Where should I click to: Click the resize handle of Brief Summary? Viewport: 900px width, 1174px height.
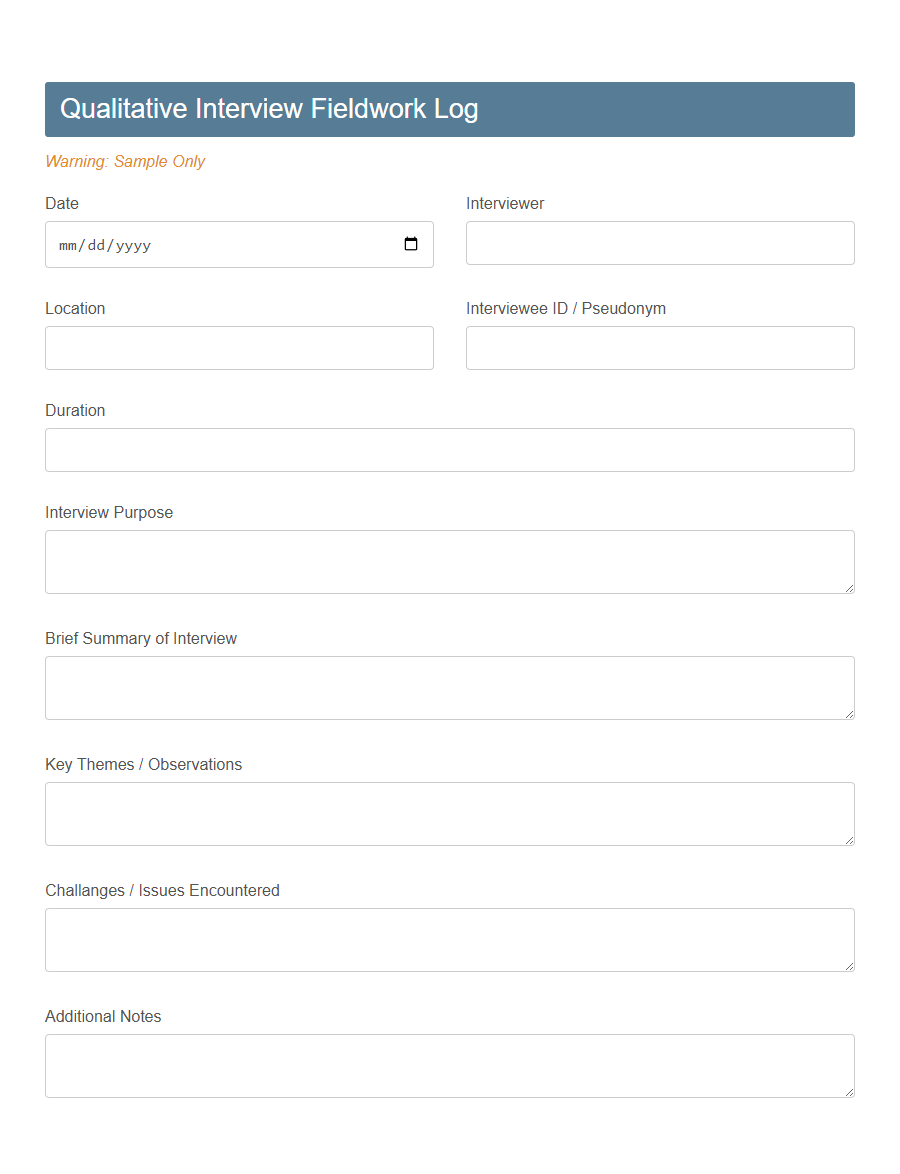850,715
